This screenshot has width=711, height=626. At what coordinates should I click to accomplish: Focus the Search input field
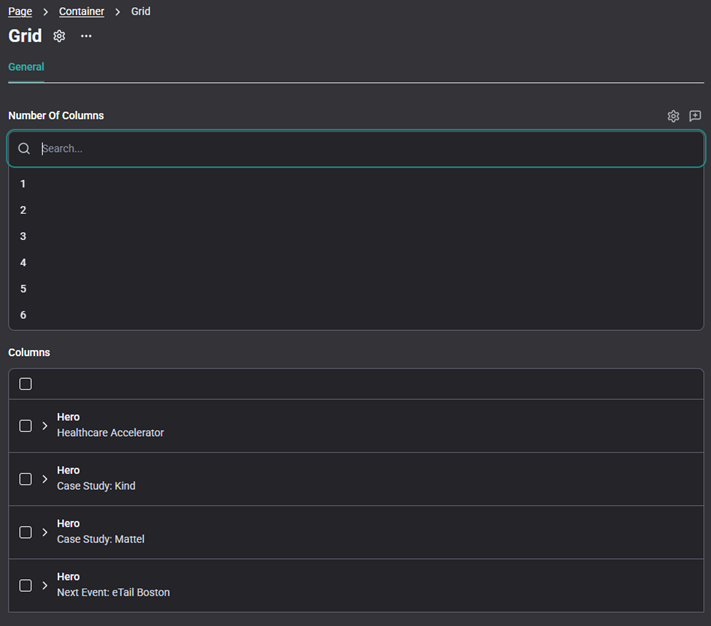pyautogui.click(x=356, y=149)
